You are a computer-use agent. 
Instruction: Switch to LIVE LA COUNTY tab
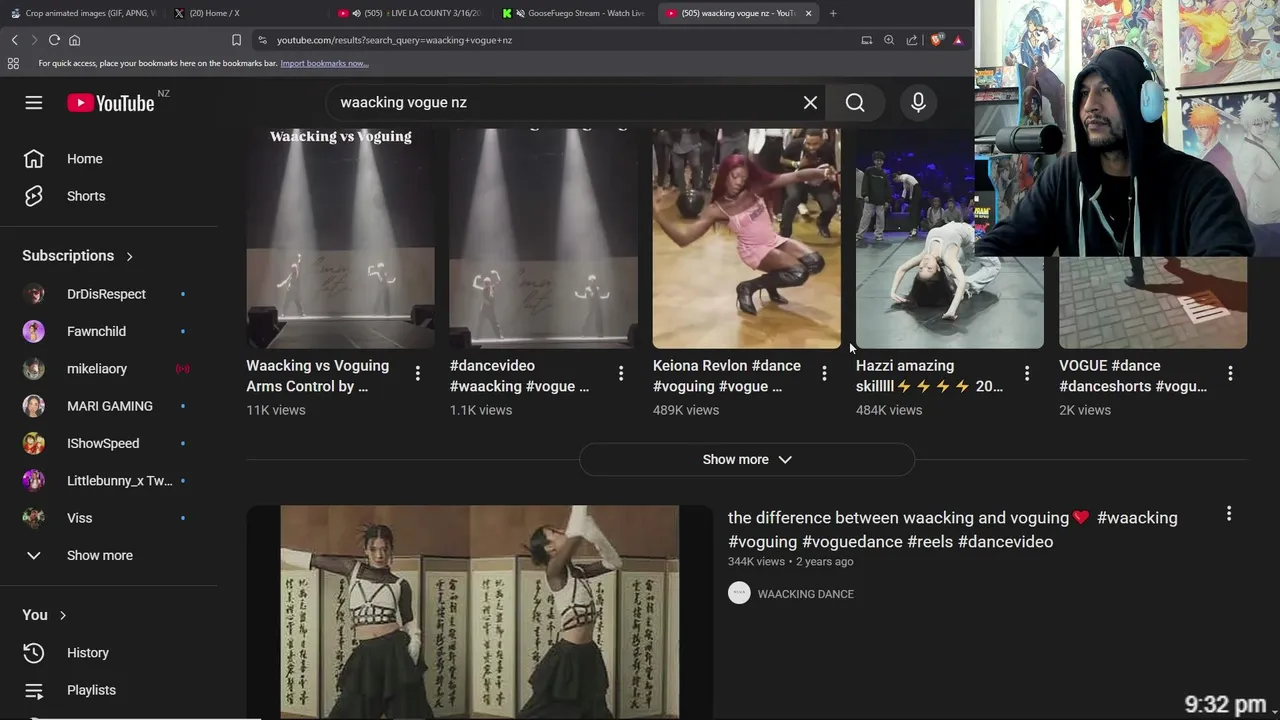411,13
